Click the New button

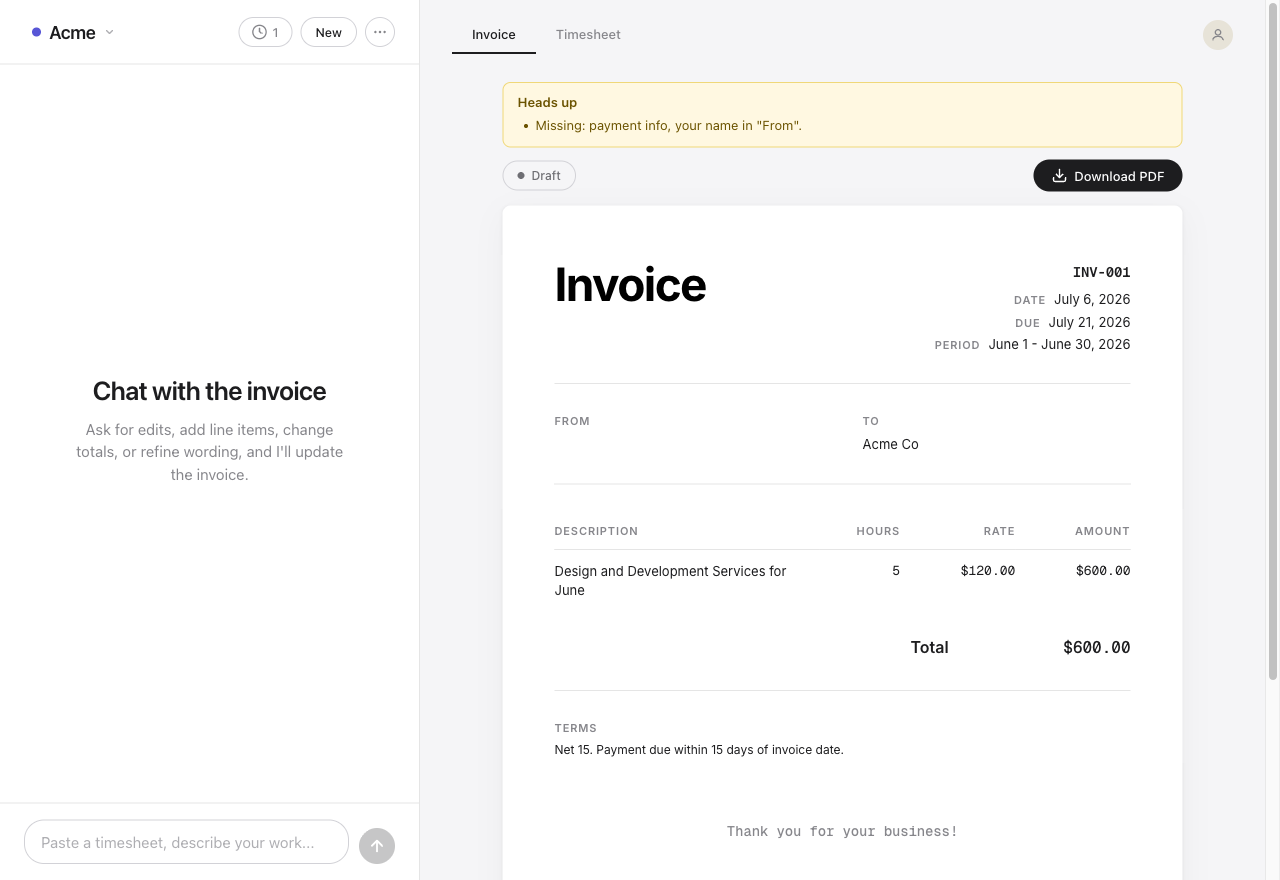[x=328, y=32]
